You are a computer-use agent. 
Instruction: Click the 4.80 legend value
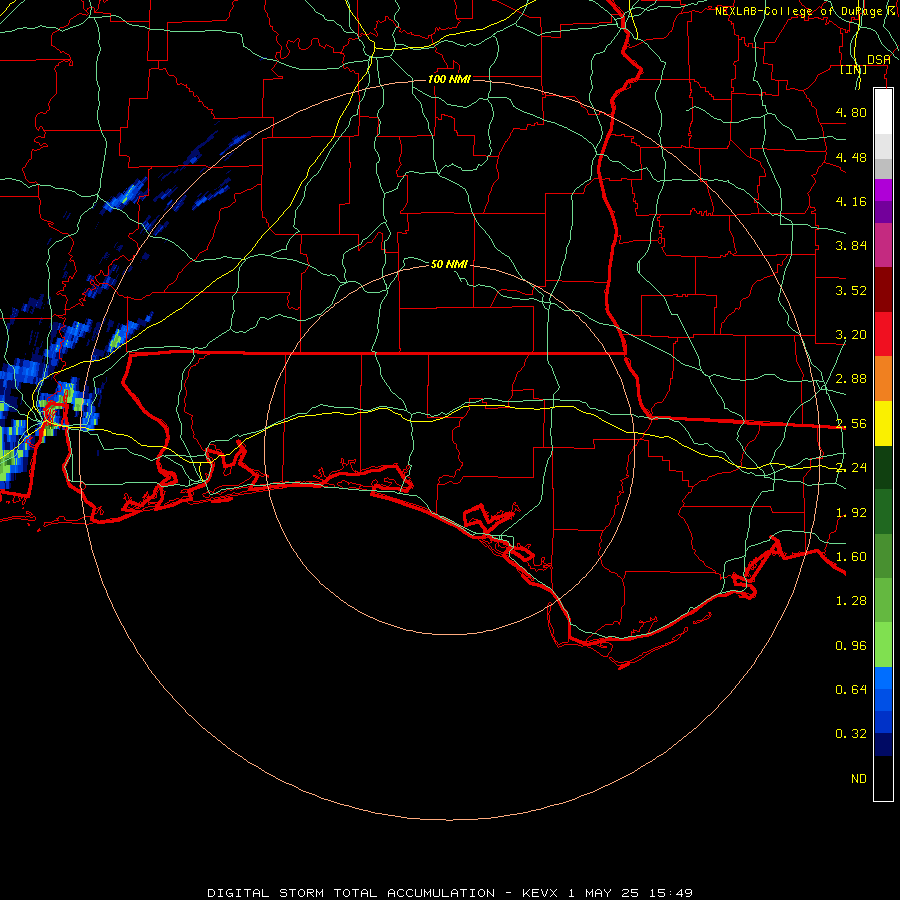851,112
